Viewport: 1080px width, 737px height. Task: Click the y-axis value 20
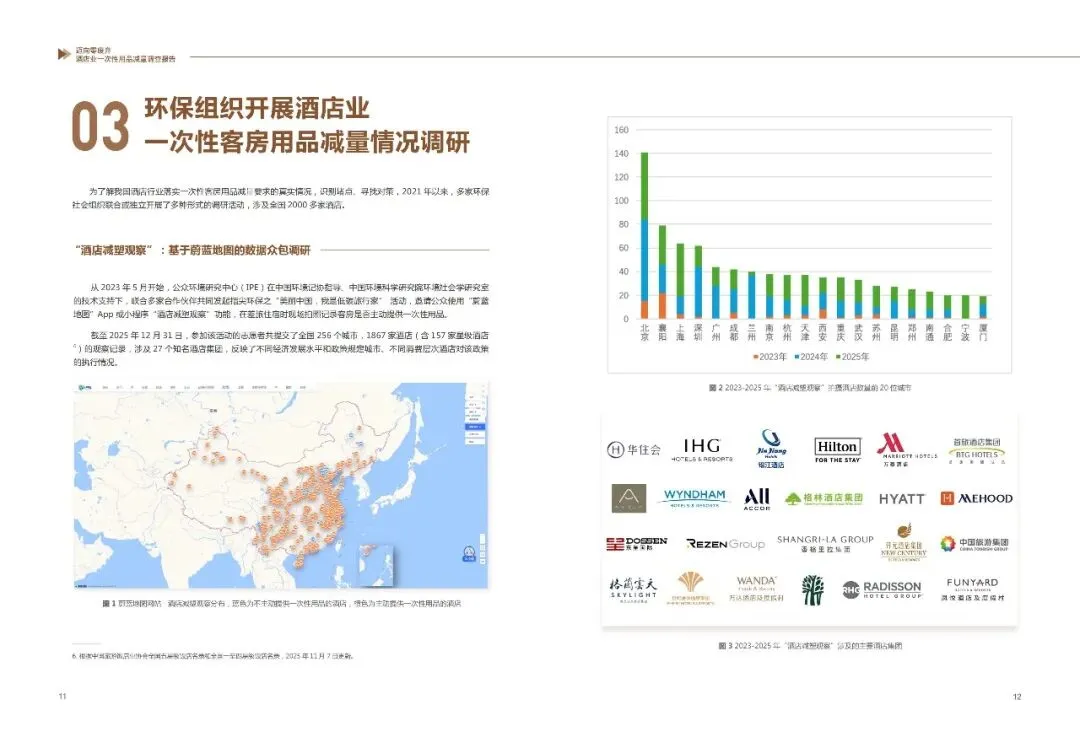pos(624,295)
